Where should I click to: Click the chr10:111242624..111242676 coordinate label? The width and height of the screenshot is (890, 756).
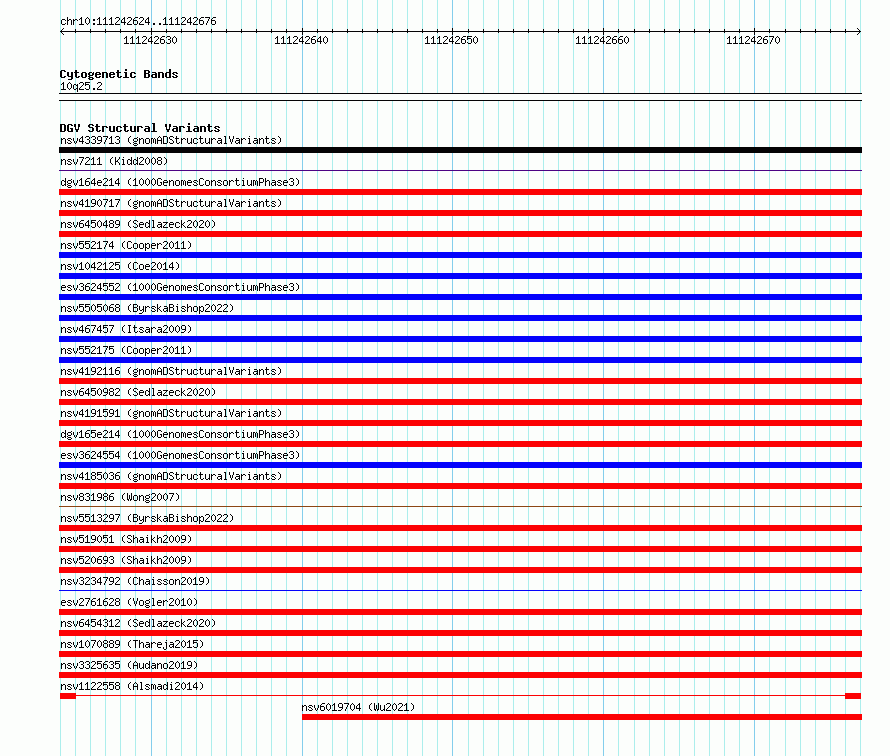[x=138, y=22]
